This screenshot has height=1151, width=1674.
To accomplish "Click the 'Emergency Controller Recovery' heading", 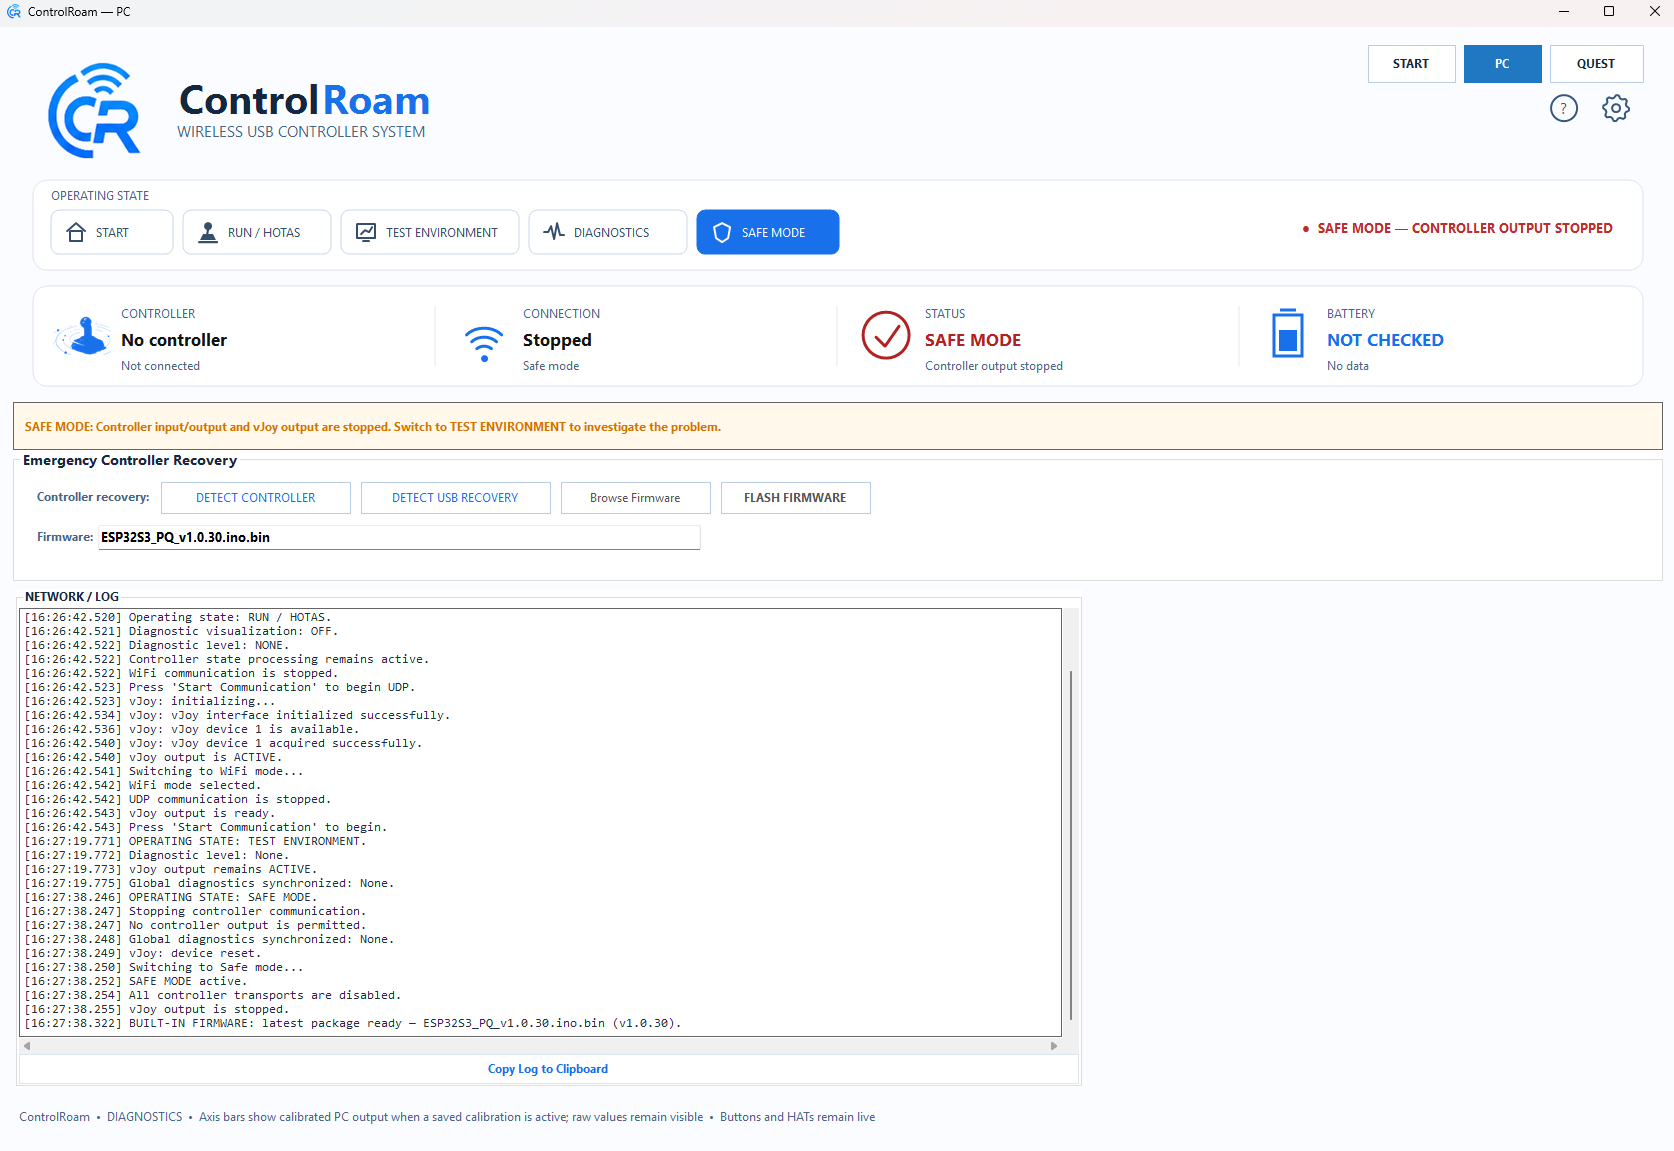I will [130, 461].
